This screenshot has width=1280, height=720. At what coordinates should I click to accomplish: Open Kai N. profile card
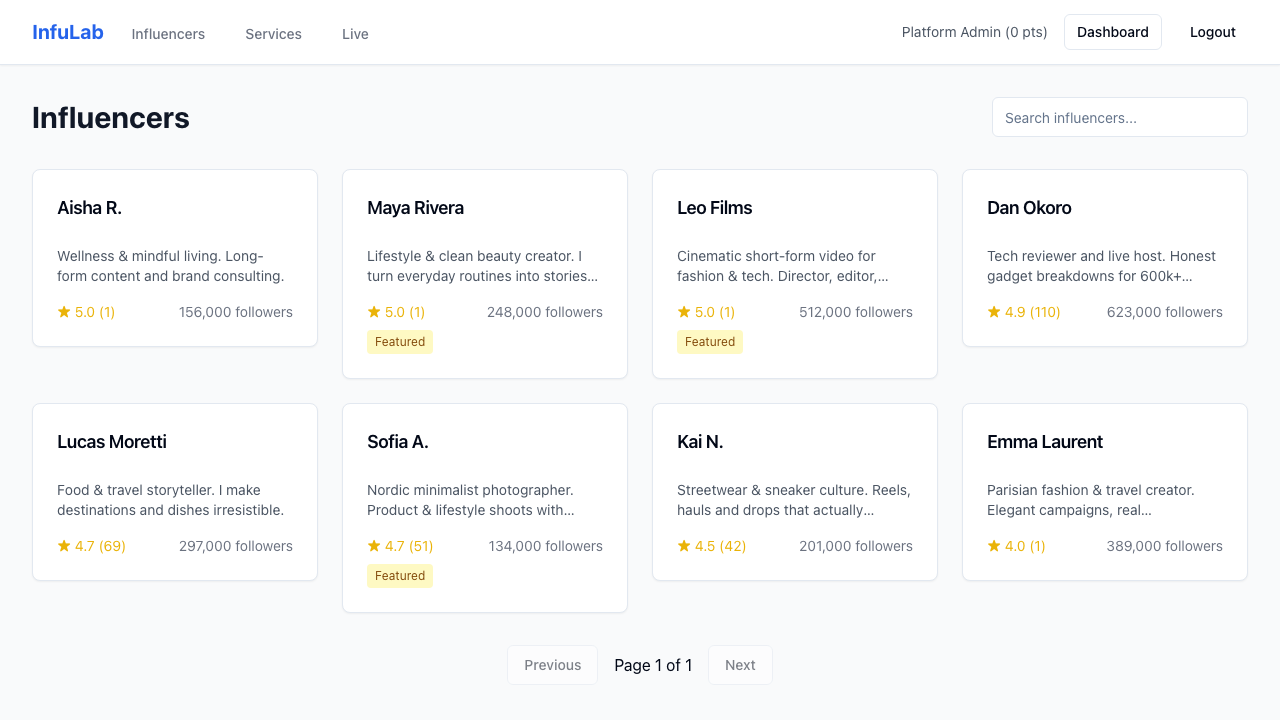pyautogui.click(x=795, y=492)
